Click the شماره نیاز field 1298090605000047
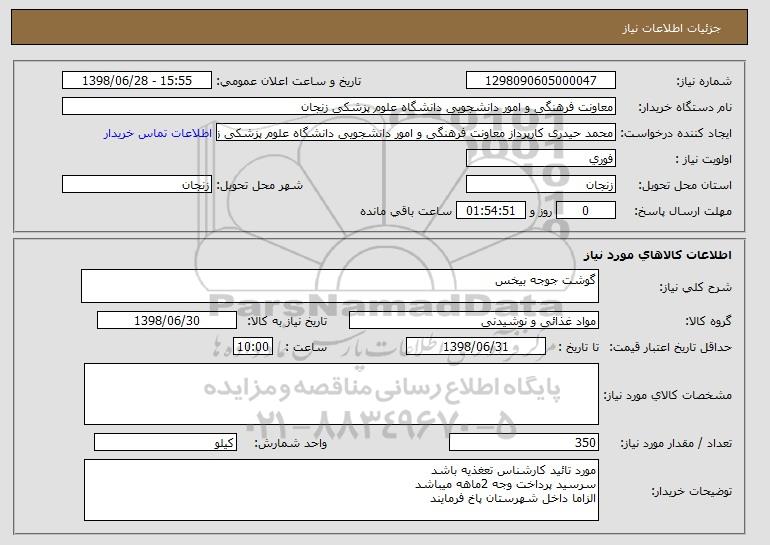This screenshot has height=545, width=770. pos(541,81)
